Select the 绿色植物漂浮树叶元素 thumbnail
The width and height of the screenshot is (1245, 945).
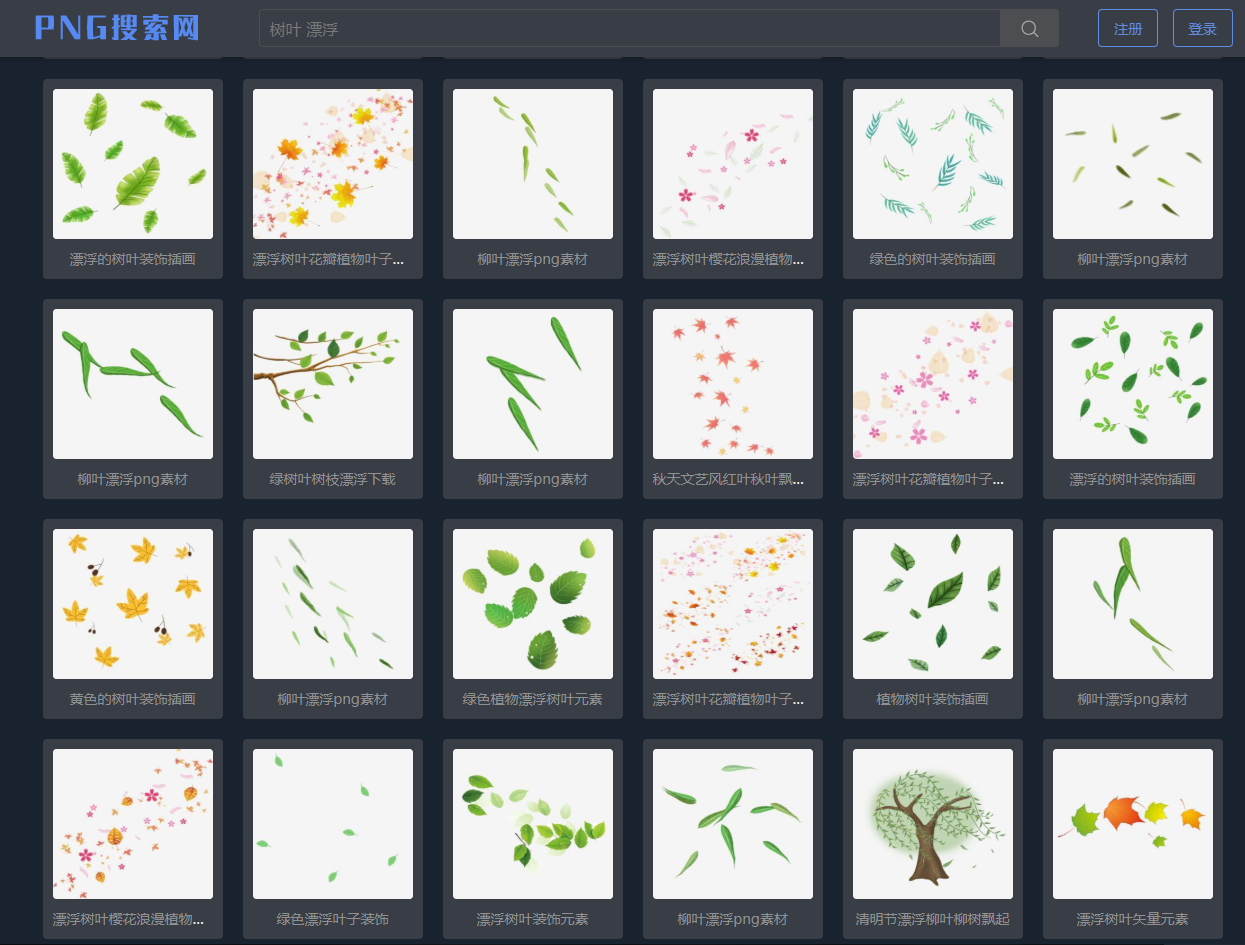click(x=533, y=604)
